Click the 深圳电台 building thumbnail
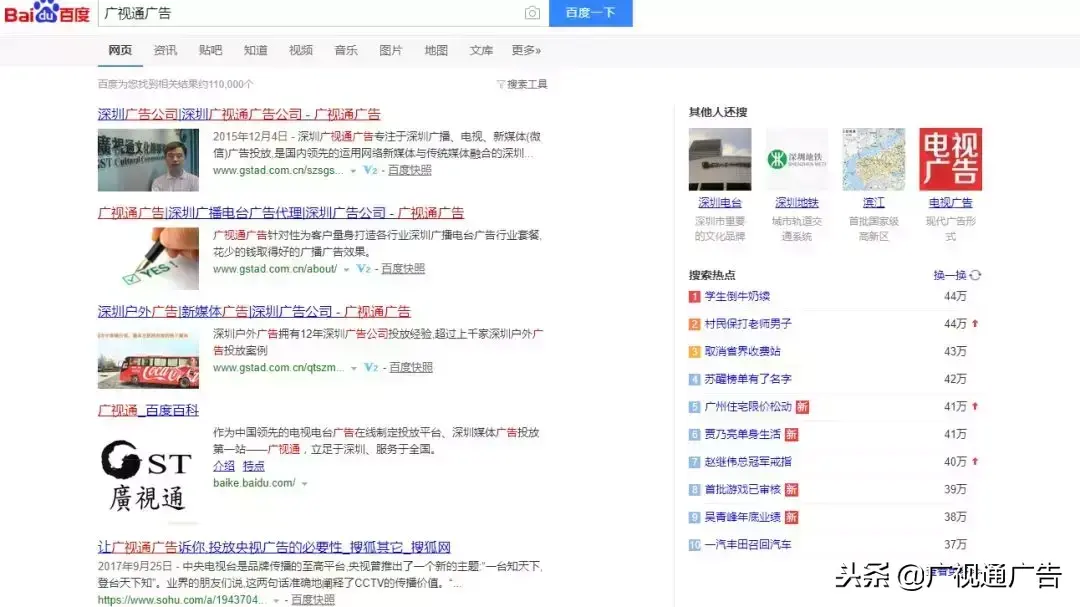Image resolution: width=1080 pixels, height=607 pixels. pos(720,159)
